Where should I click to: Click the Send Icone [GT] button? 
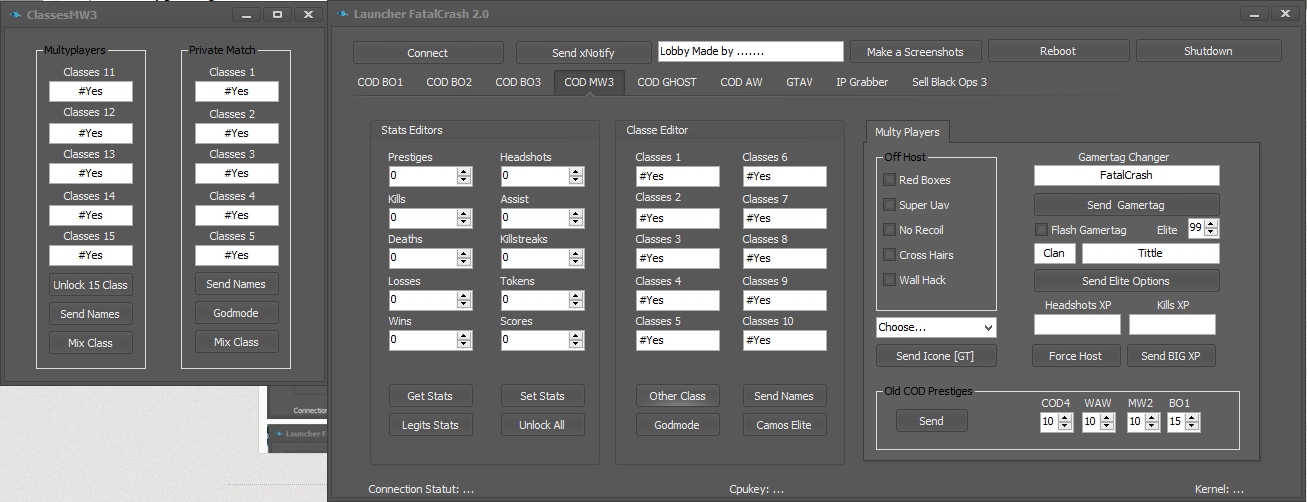click(x=935, y=356)
